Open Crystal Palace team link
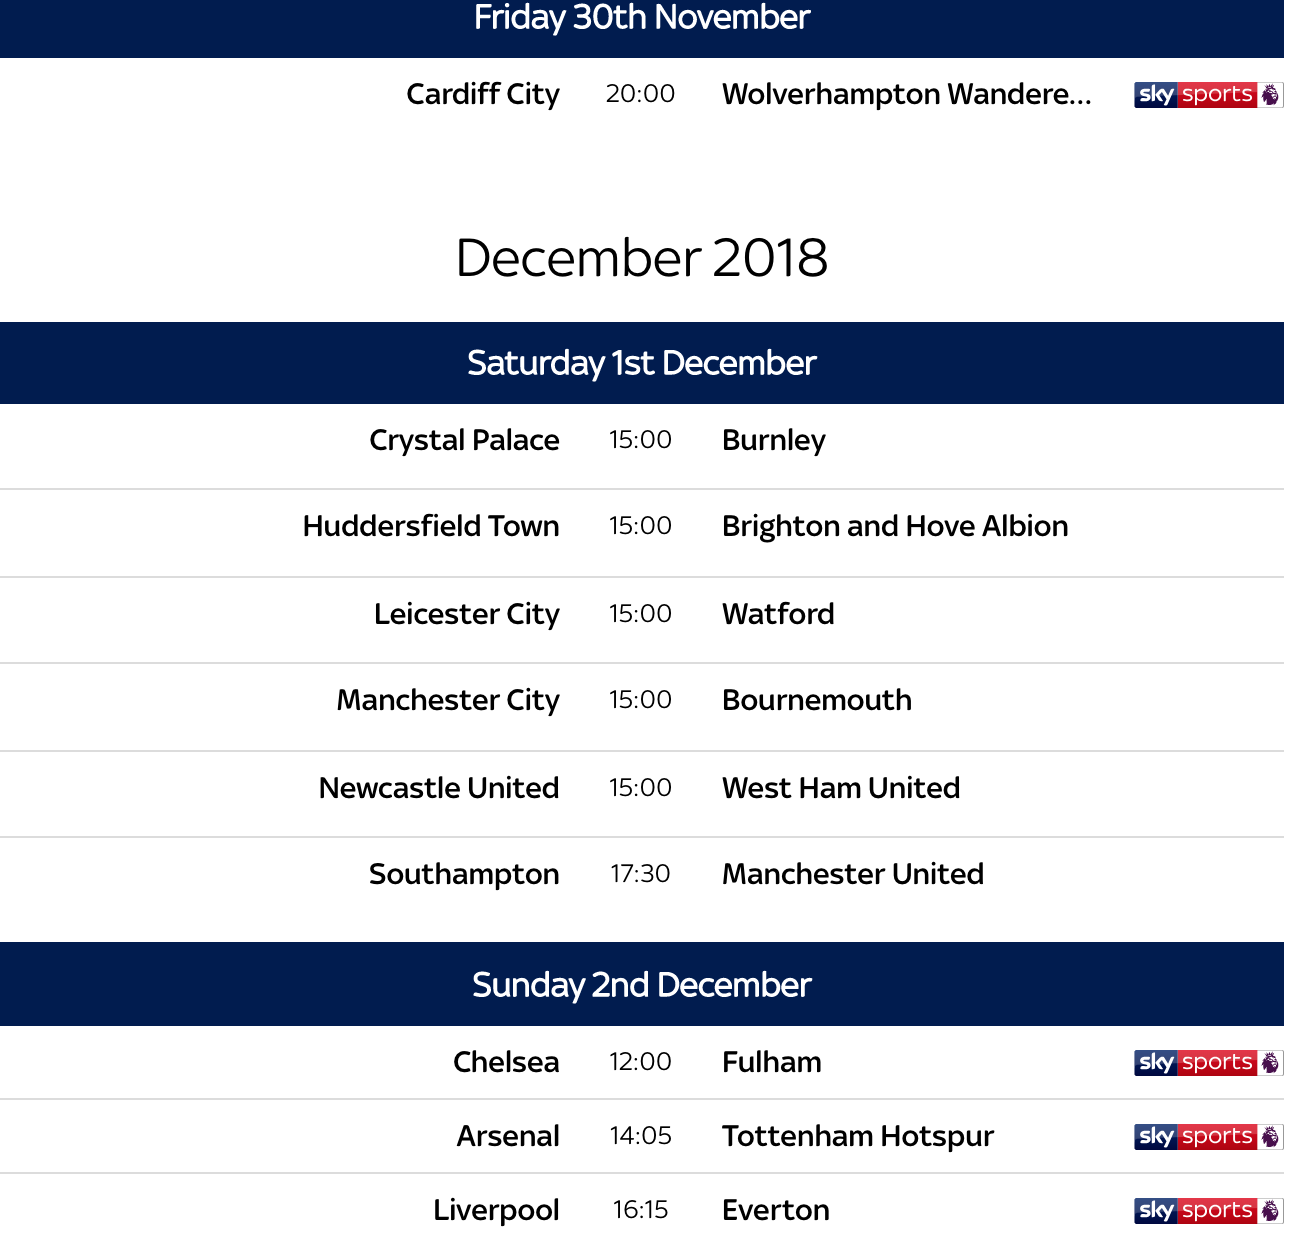1308x1240 pixels. (464, 440)
